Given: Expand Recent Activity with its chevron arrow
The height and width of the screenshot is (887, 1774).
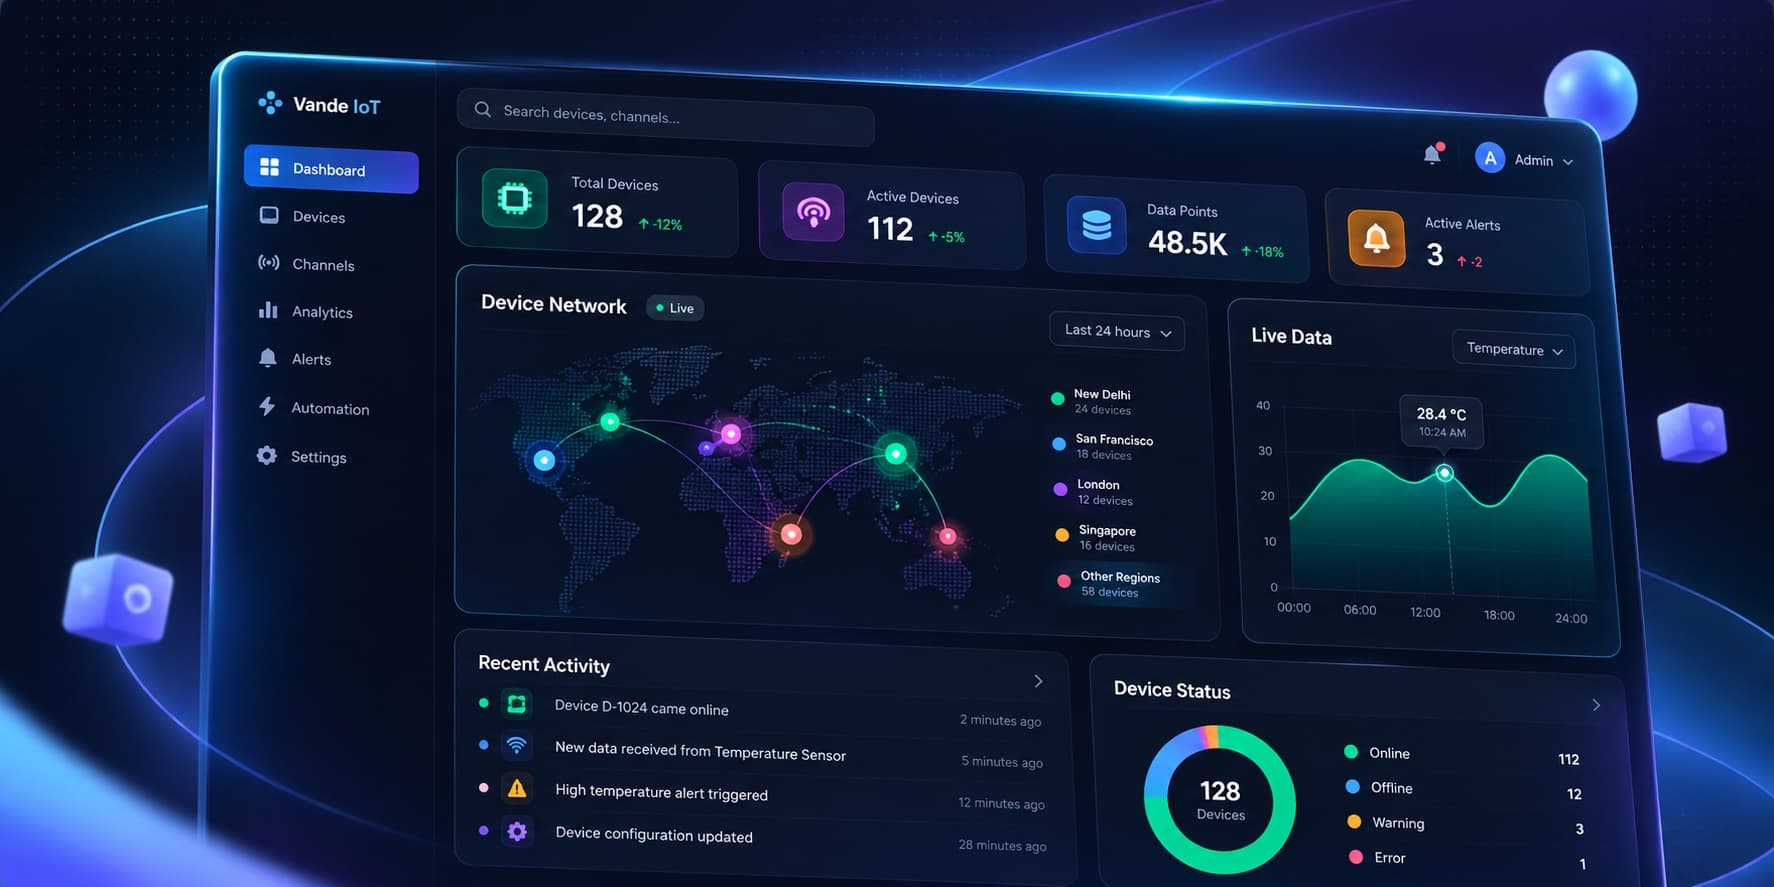Looking at the screenshot, I should [1038, 681].
